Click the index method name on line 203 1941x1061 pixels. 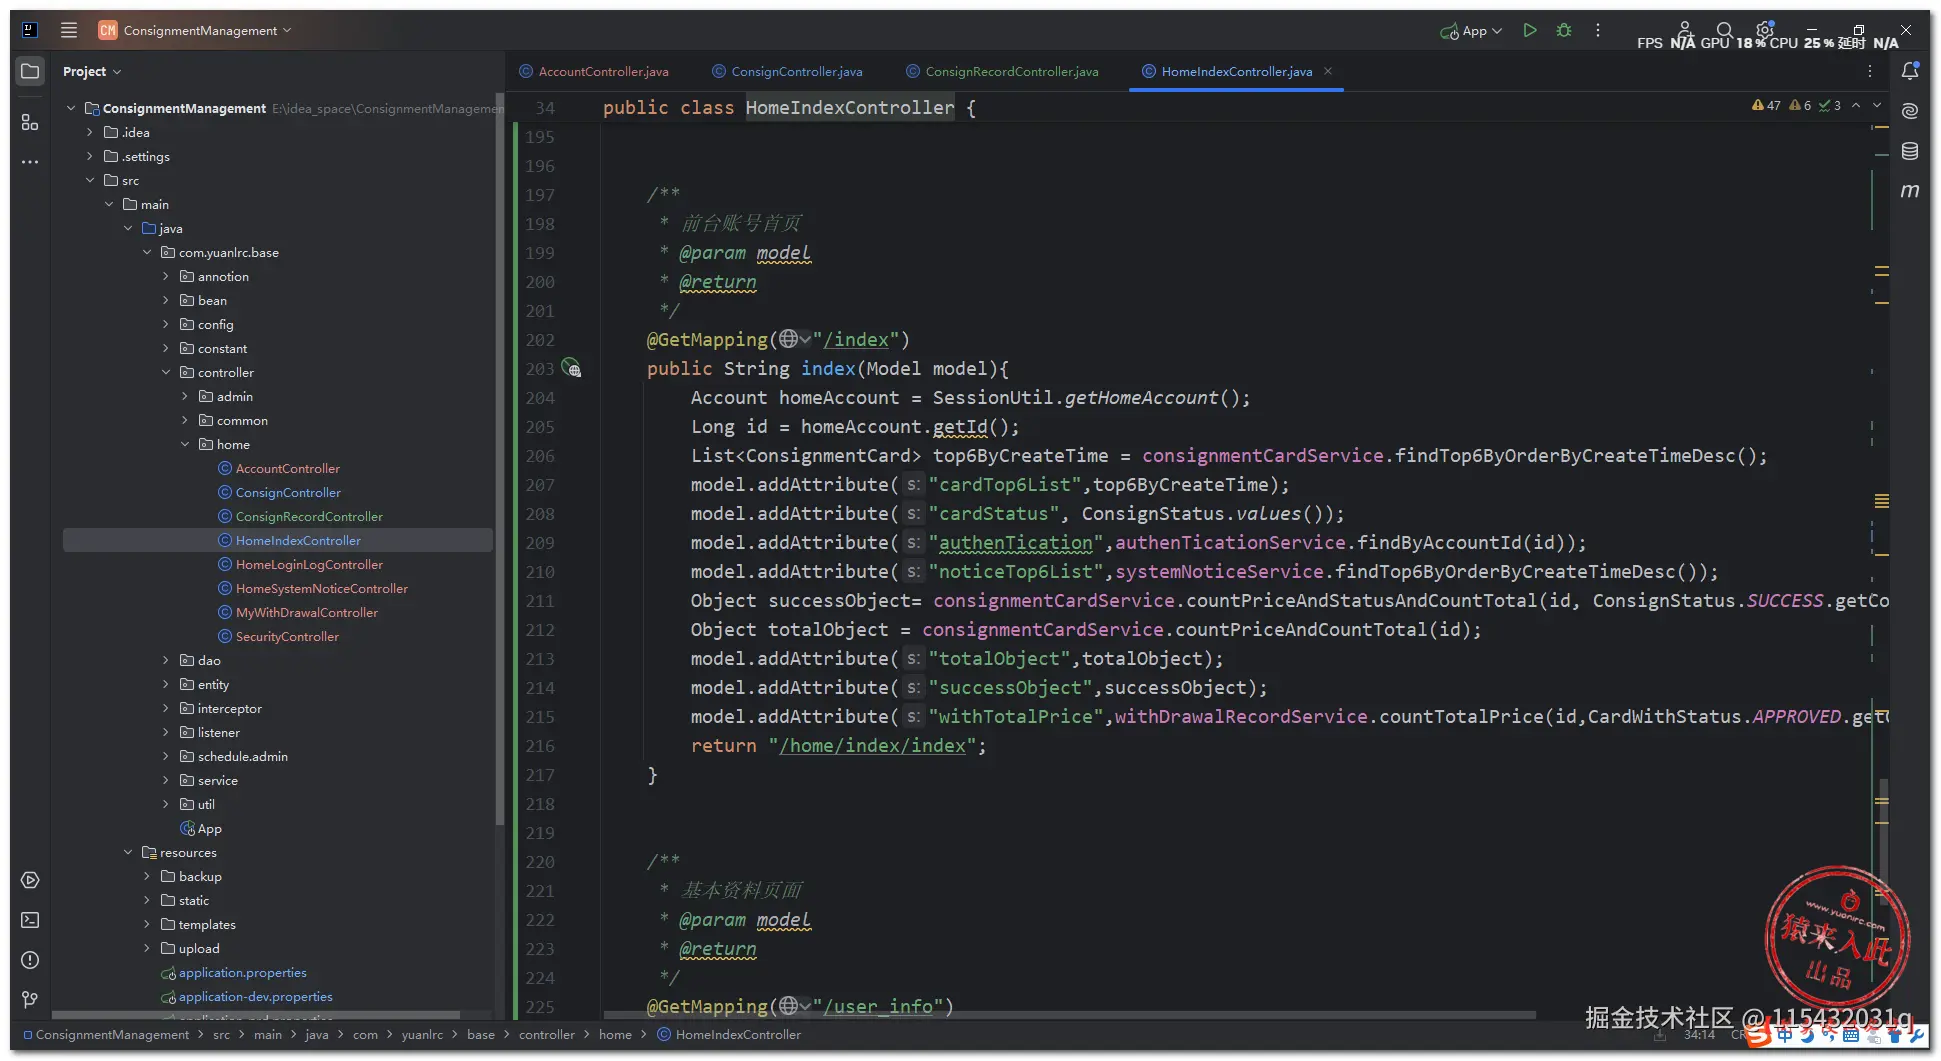[x=828, y=368]
